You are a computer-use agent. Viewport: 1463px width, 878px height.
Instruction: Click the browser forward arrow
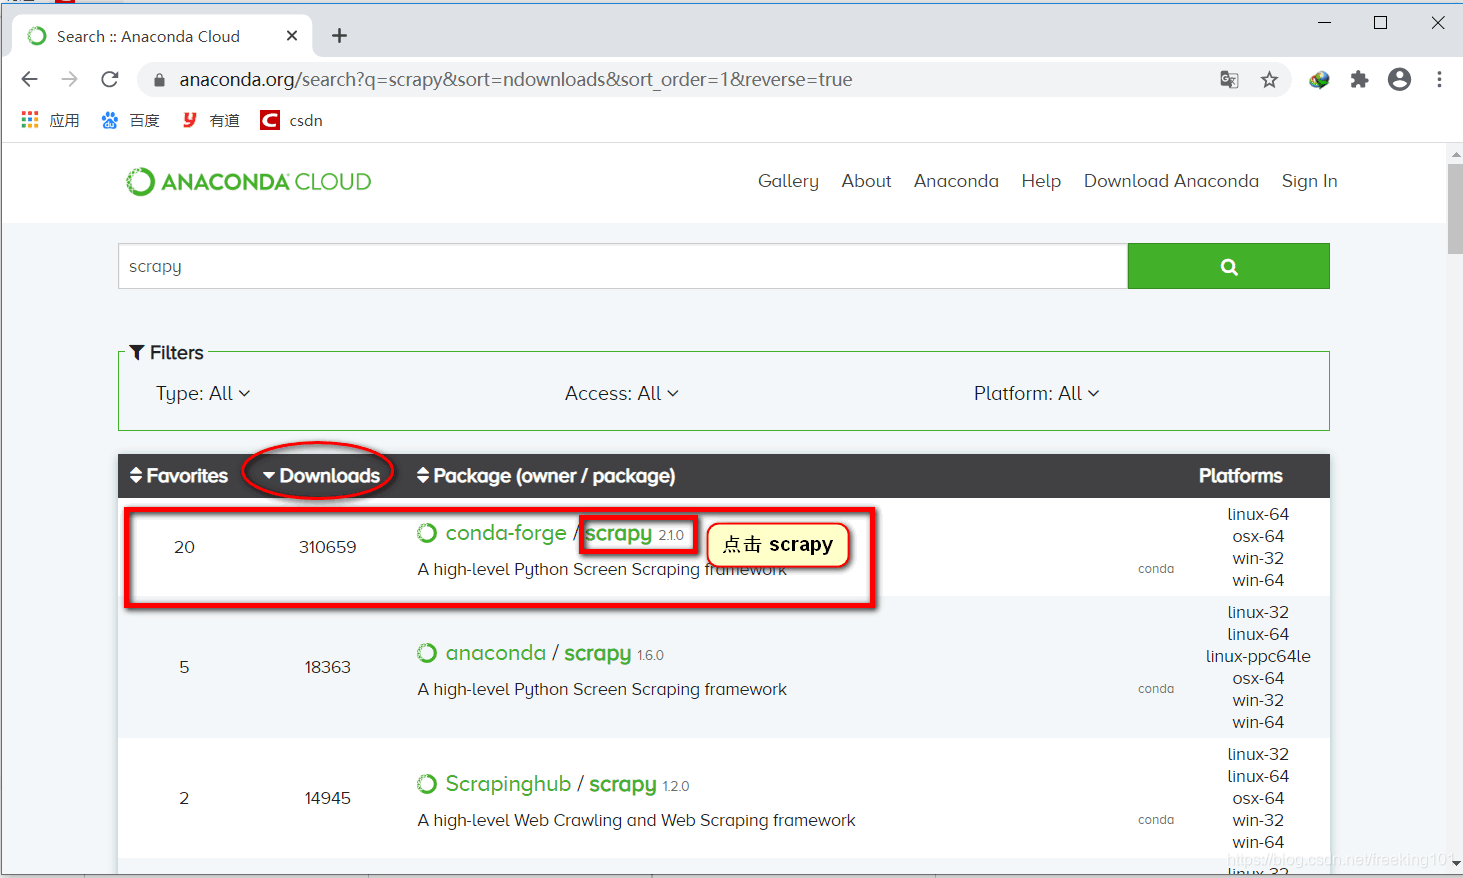69,79
